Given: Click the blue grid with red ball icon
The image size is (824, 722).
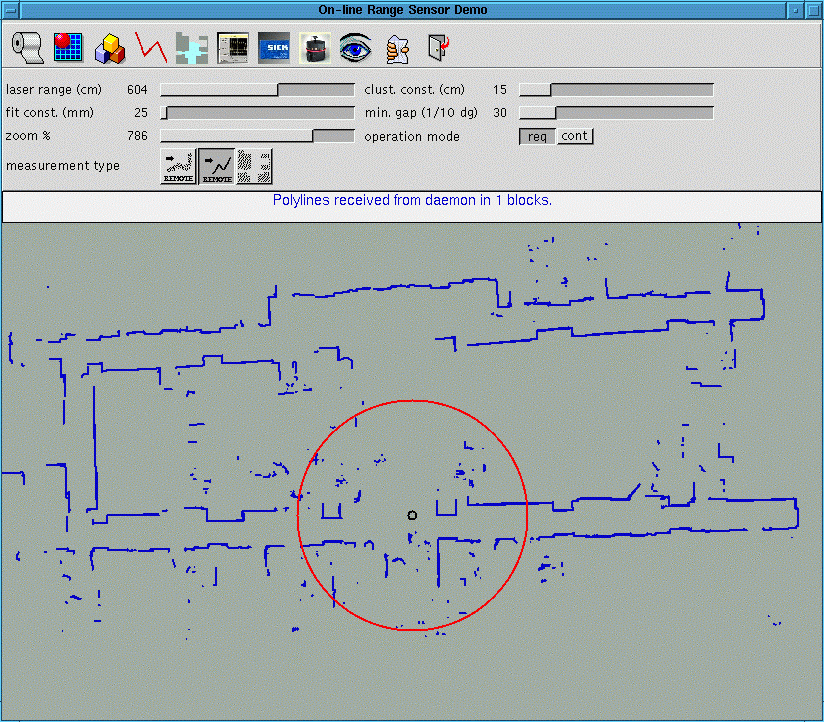Looking at the screenshot, I should 67,47.
